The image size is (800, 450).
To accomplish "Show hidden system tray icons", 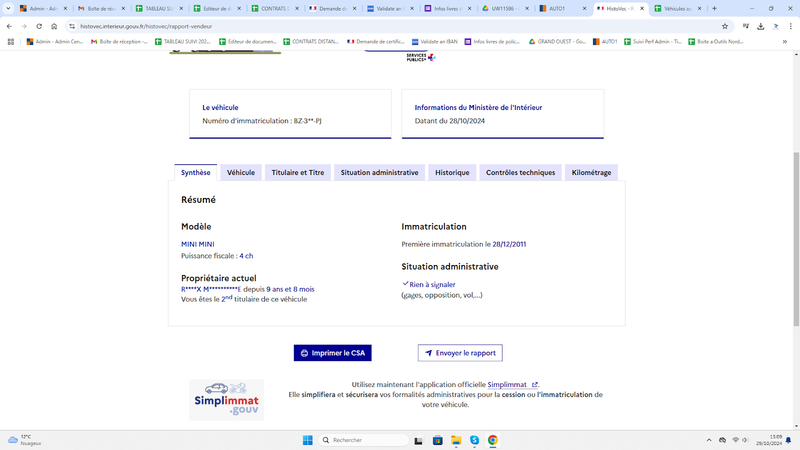I will coord(709,440).
